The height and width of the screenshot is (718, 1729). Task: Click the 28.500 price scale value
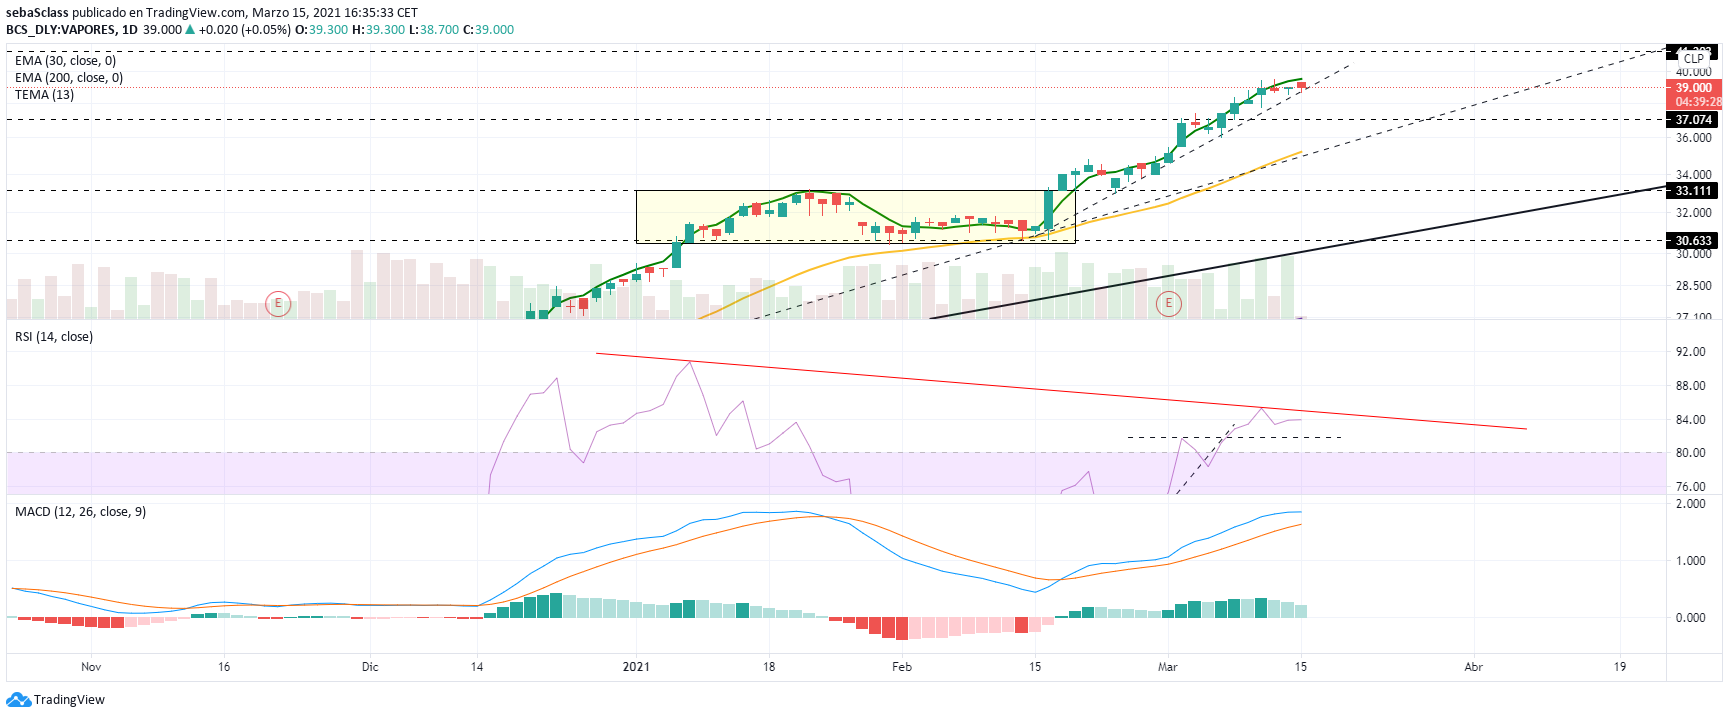point(1693,286)
